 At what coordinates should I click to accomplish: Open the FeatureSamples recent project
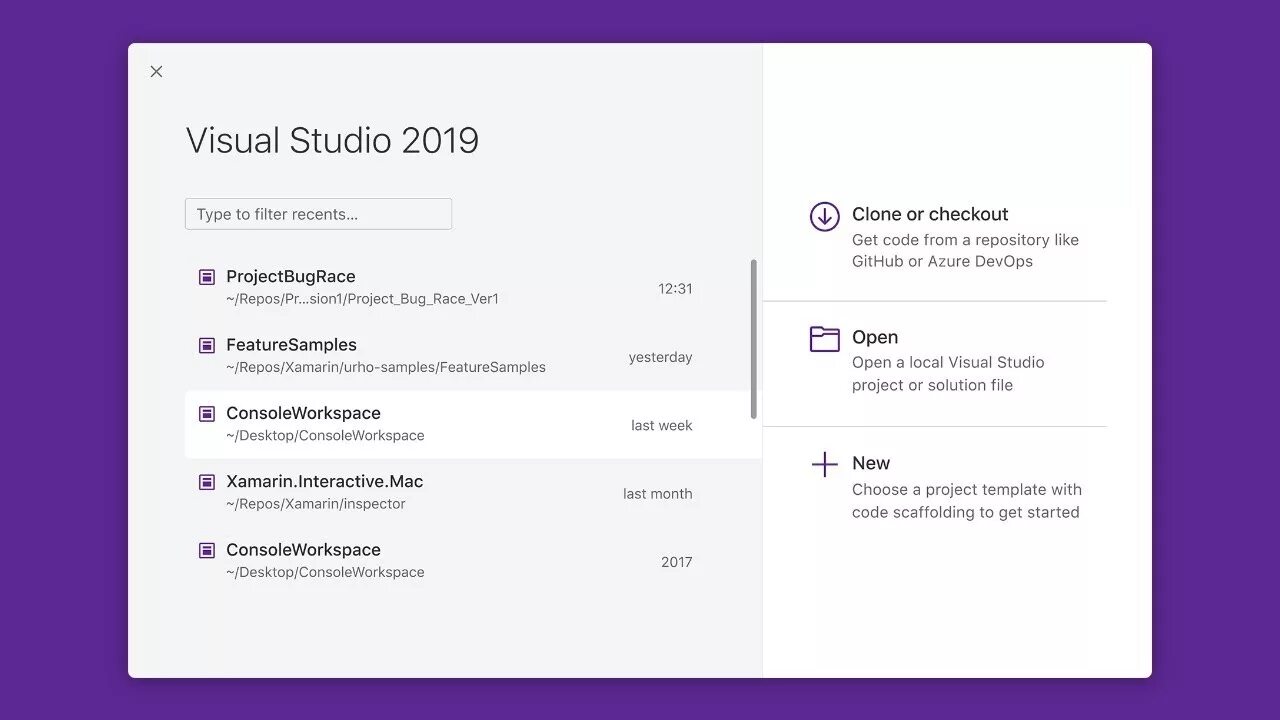(x=472, y=356)
